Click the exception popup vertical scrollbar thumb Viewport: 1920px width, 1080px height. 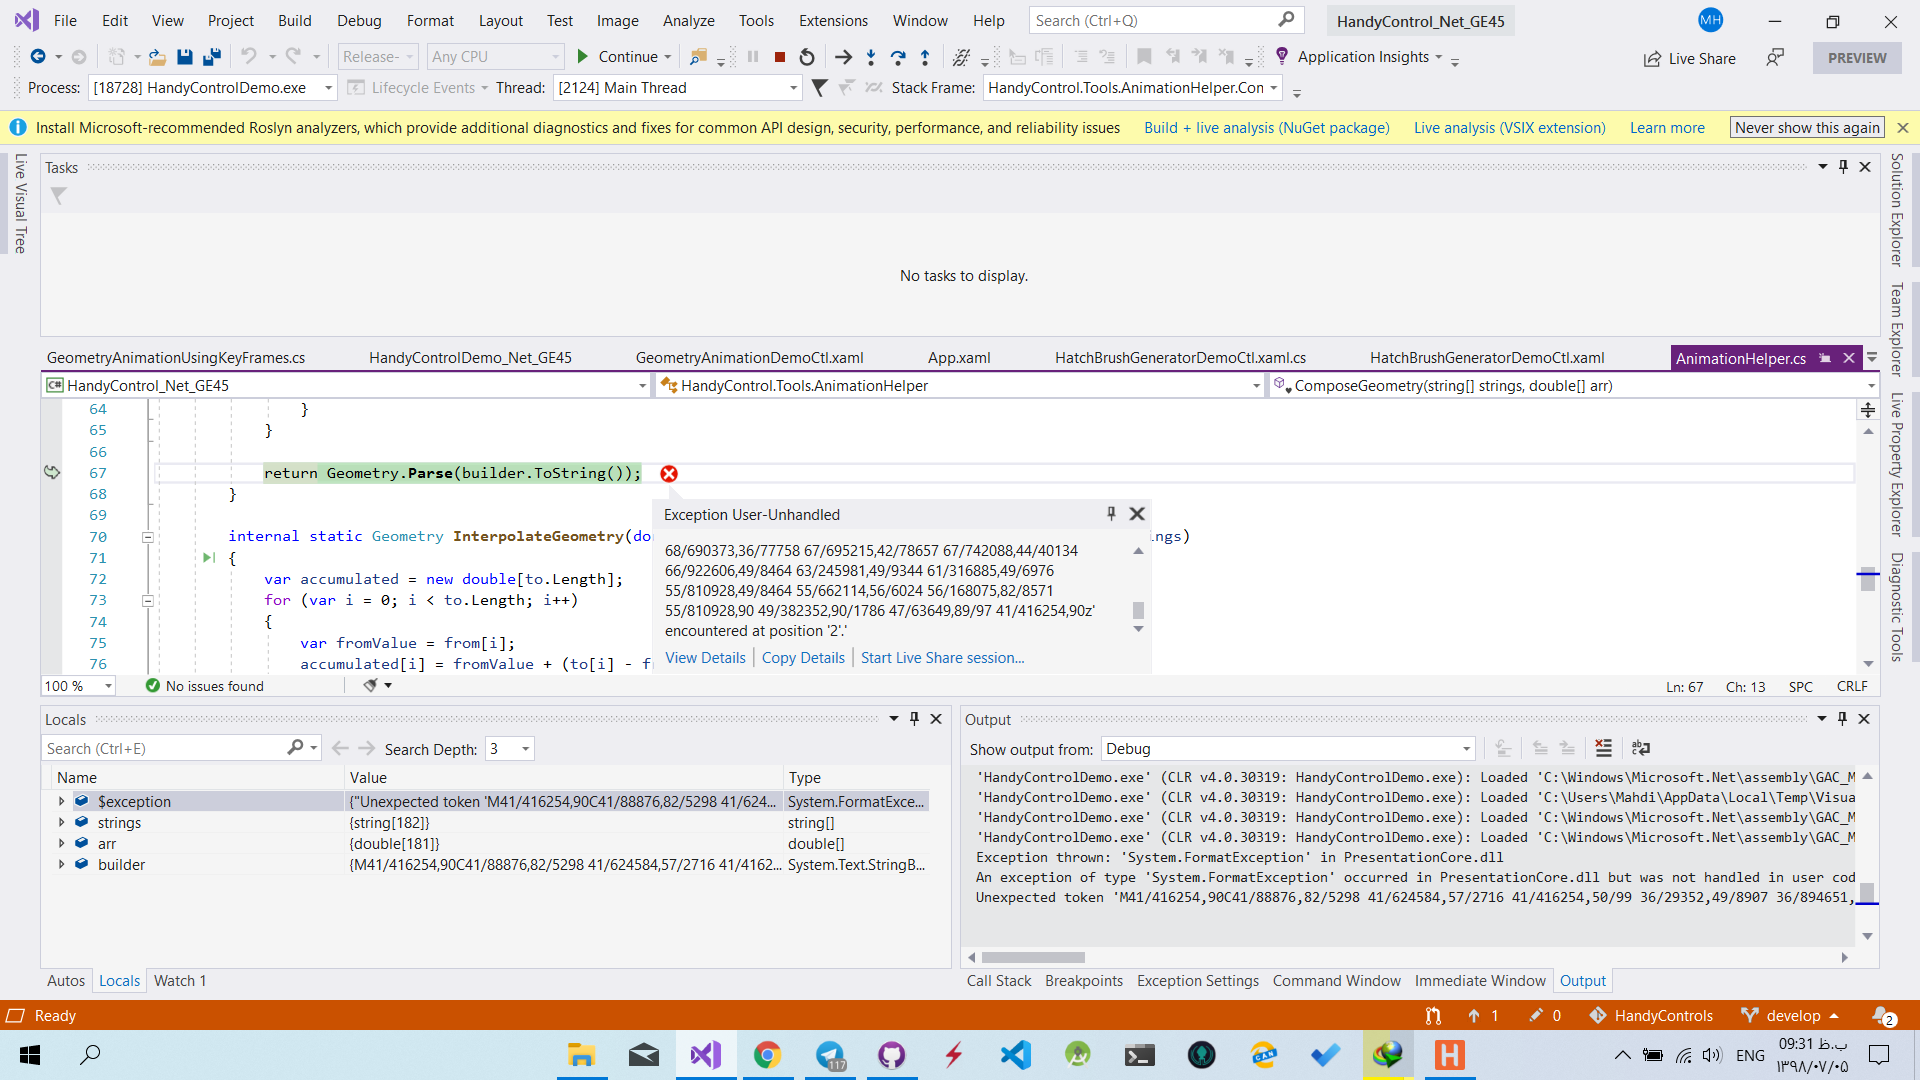pos(1138,610)
